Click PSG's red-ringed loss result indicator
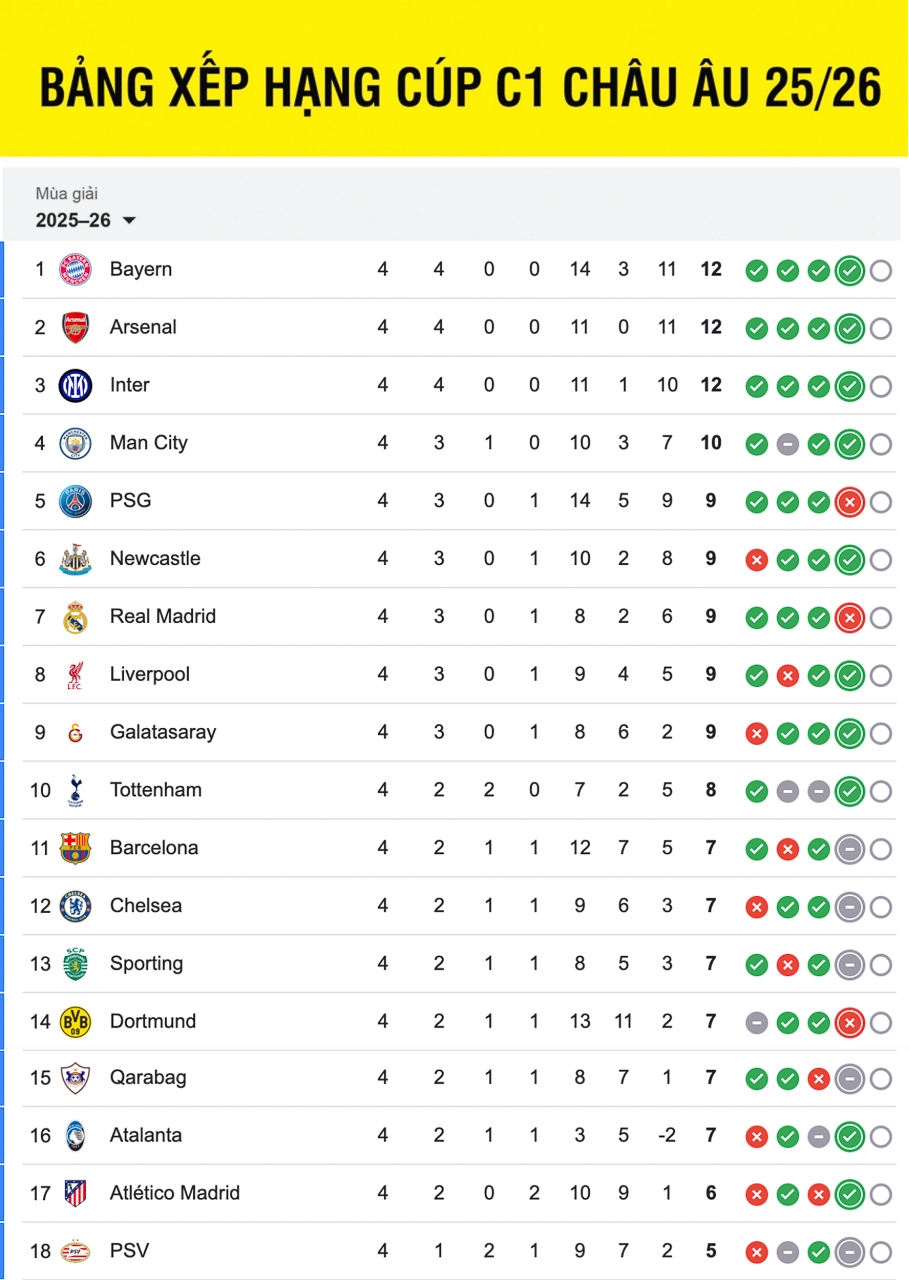Viewport: 909px width, 1280px height. [x=850, y=502]
